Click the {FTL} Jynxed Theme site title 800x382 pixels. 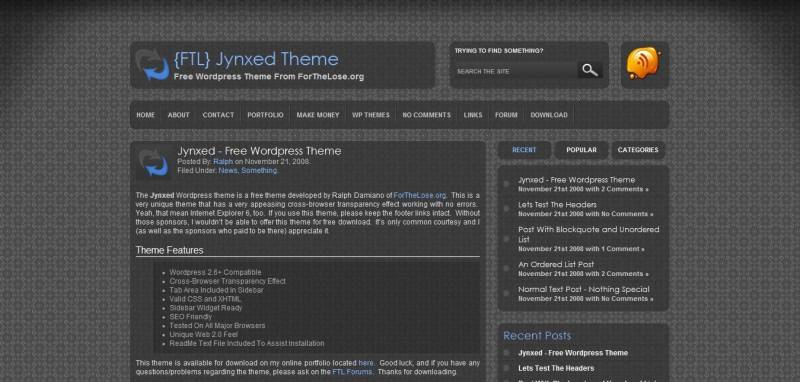click(x=256, y=59)
